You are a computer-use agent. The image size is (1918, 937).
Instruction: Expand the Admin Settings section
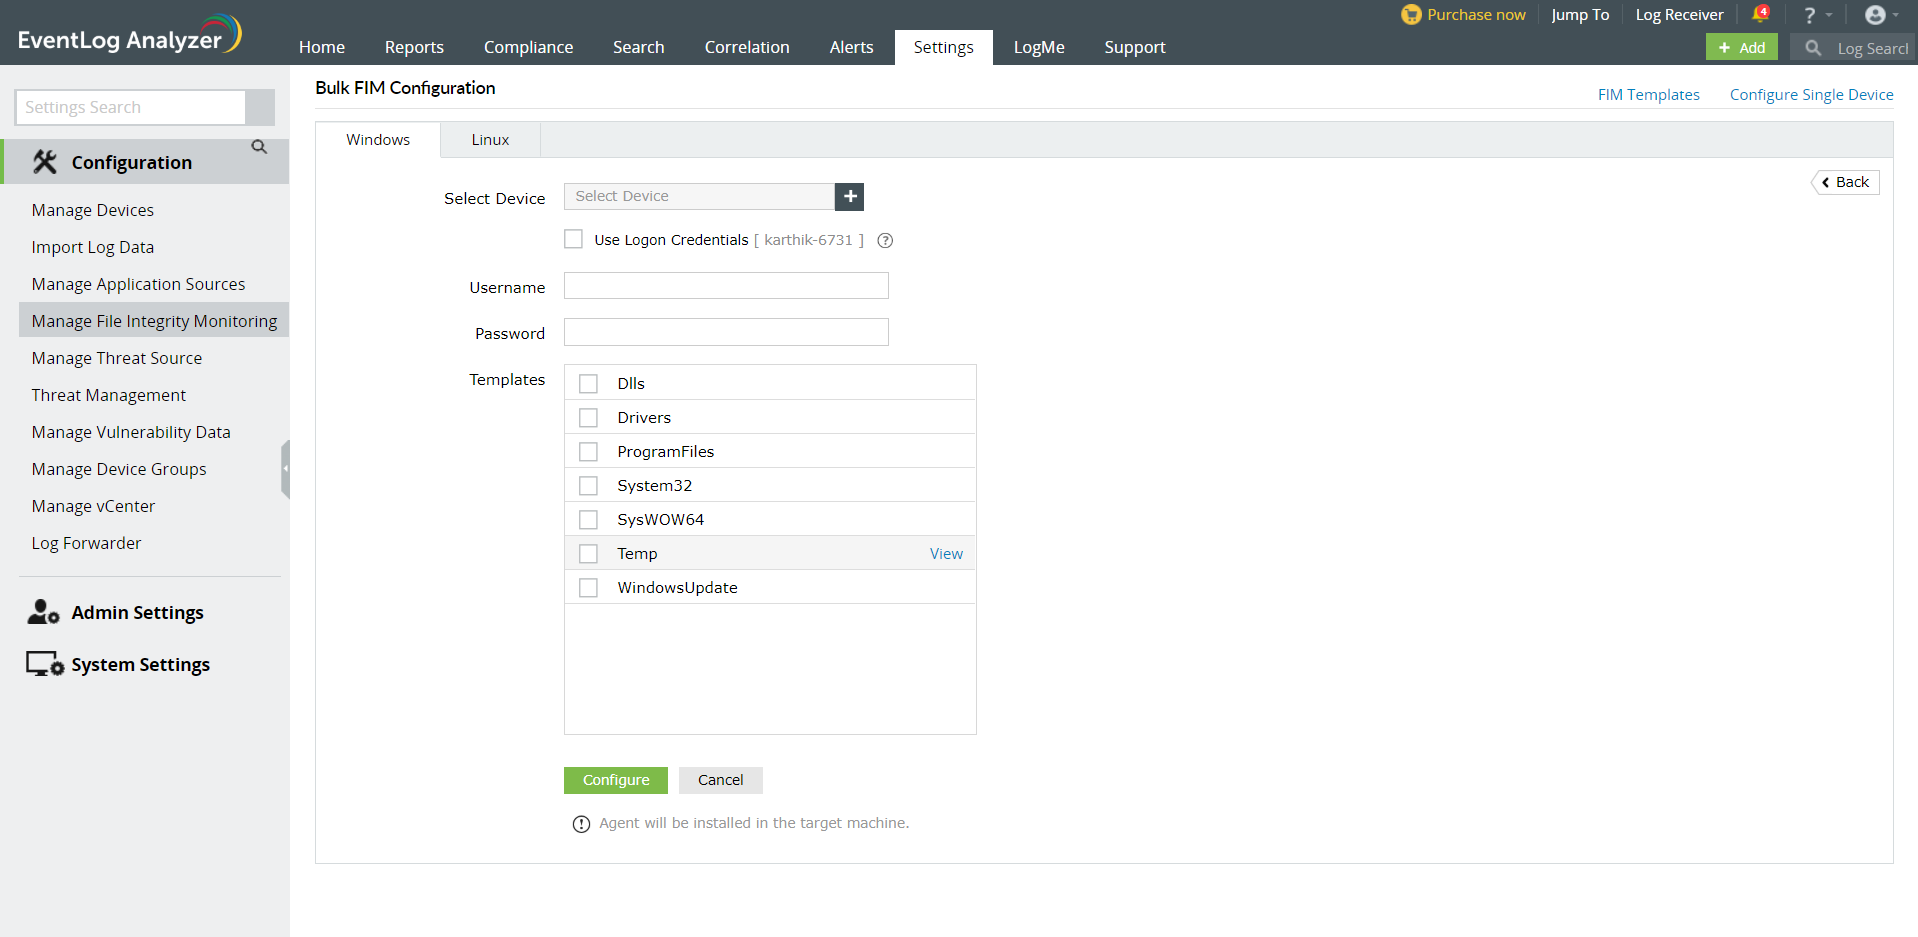[138, 612]
